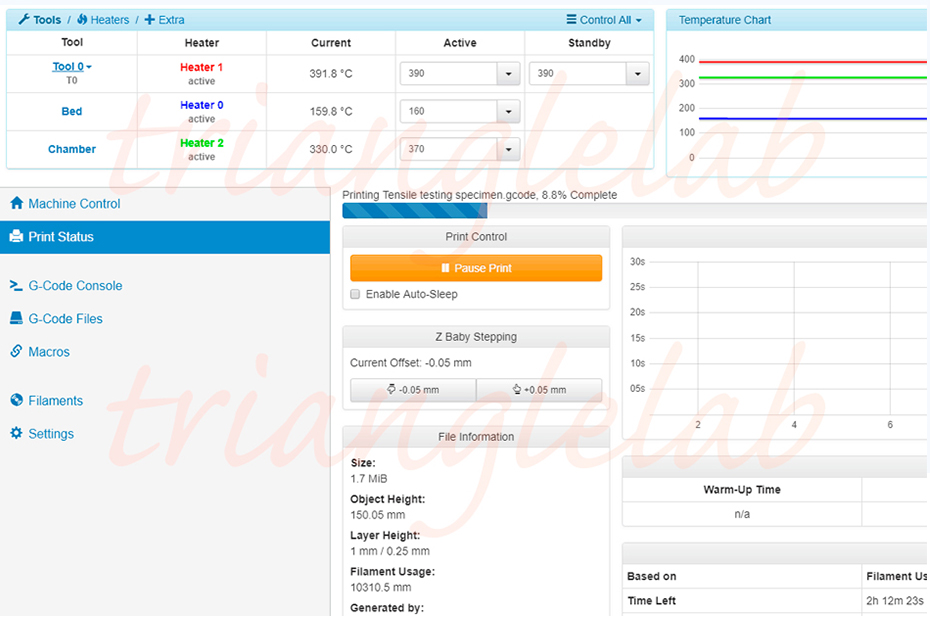The image size is (930, 634).
Task: Lower Z baby step by -0.05 mm
Action: [x=413, y=390]
